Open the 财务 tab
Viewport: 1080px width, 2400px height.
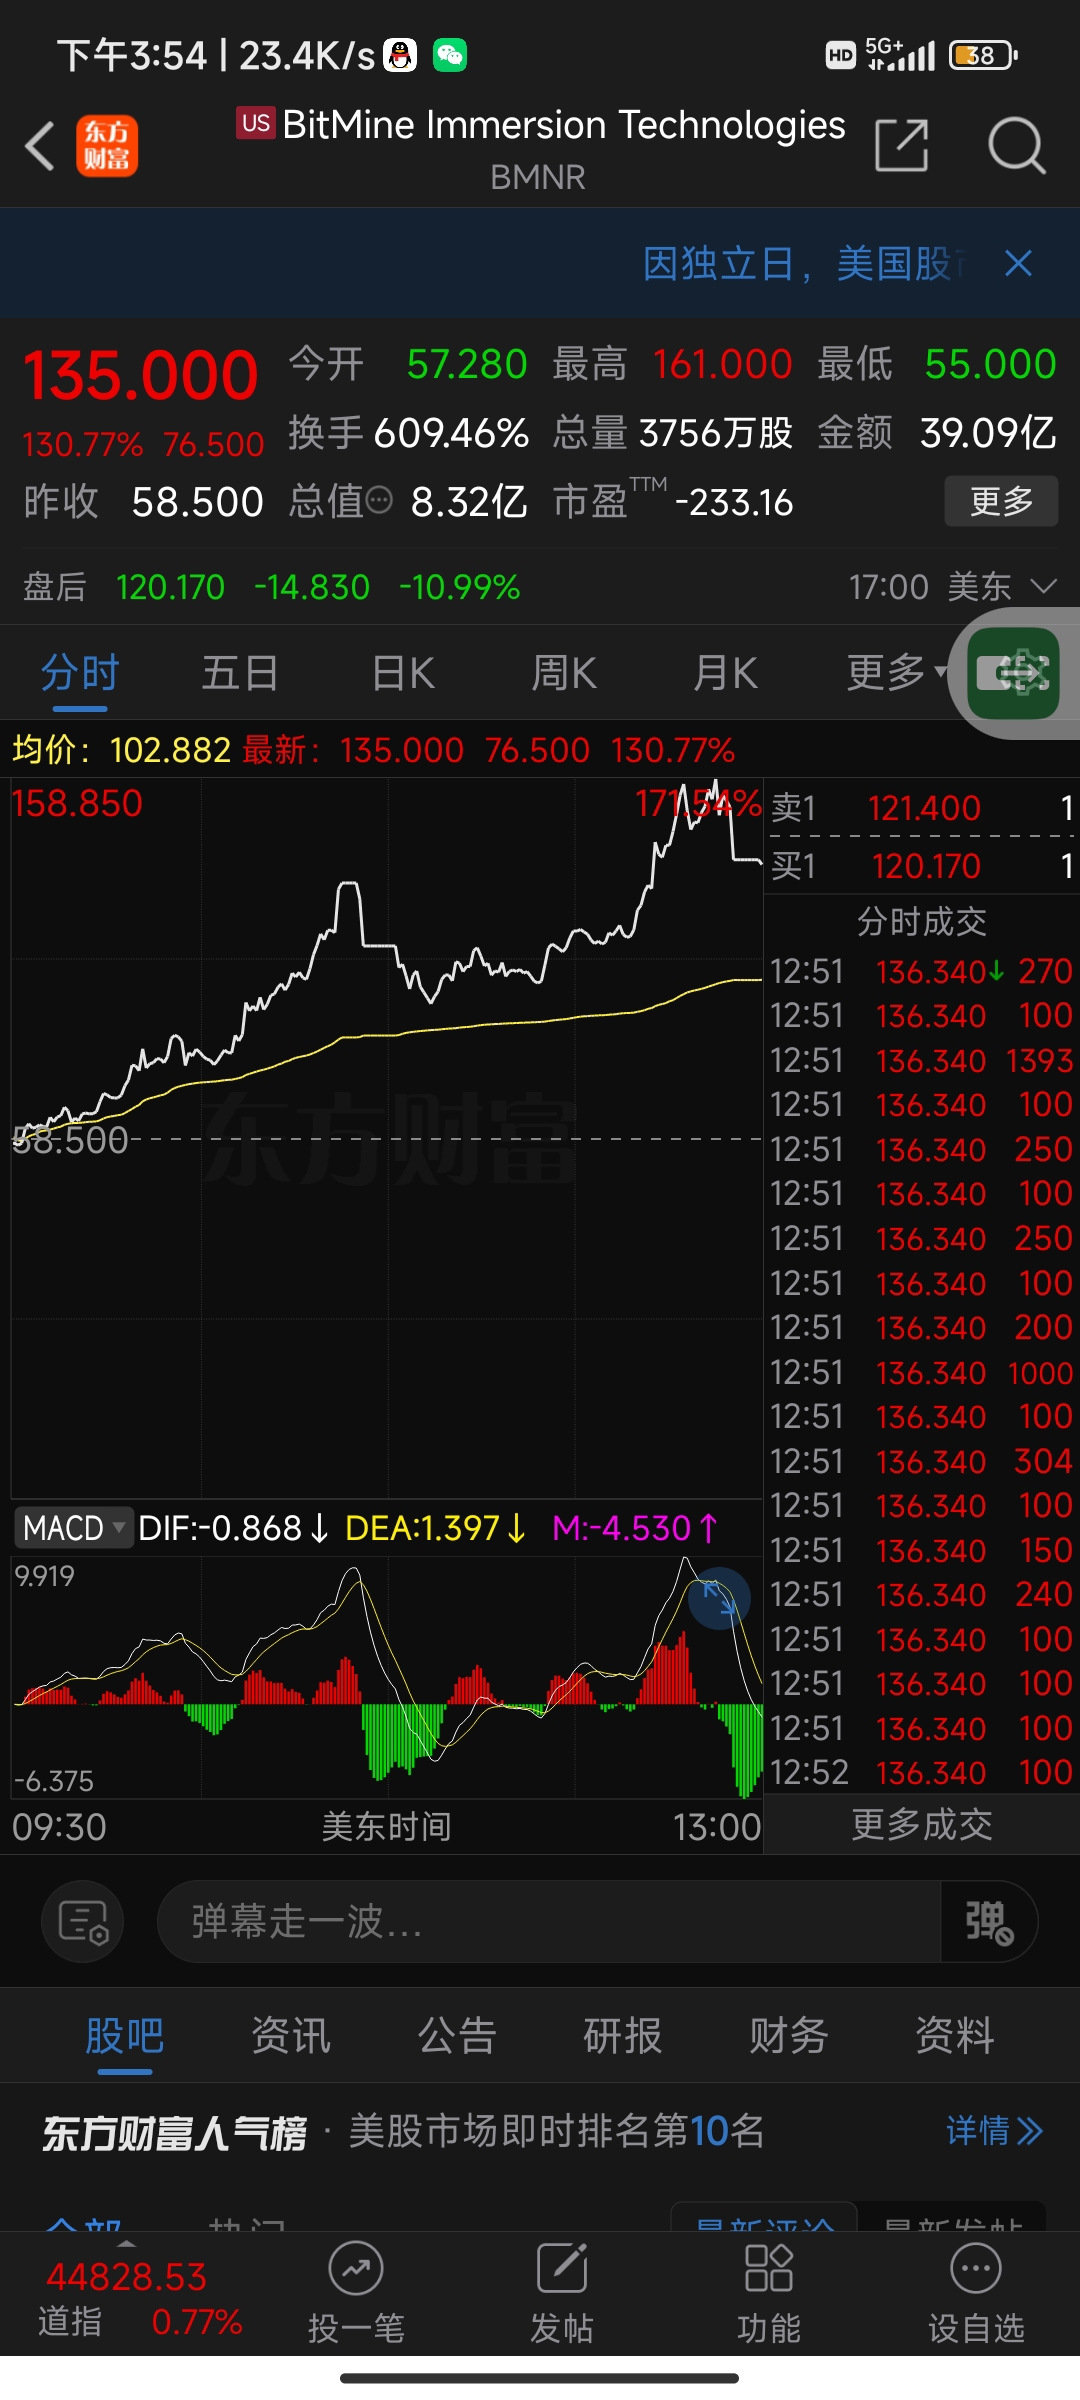[x=789, y=2036]
